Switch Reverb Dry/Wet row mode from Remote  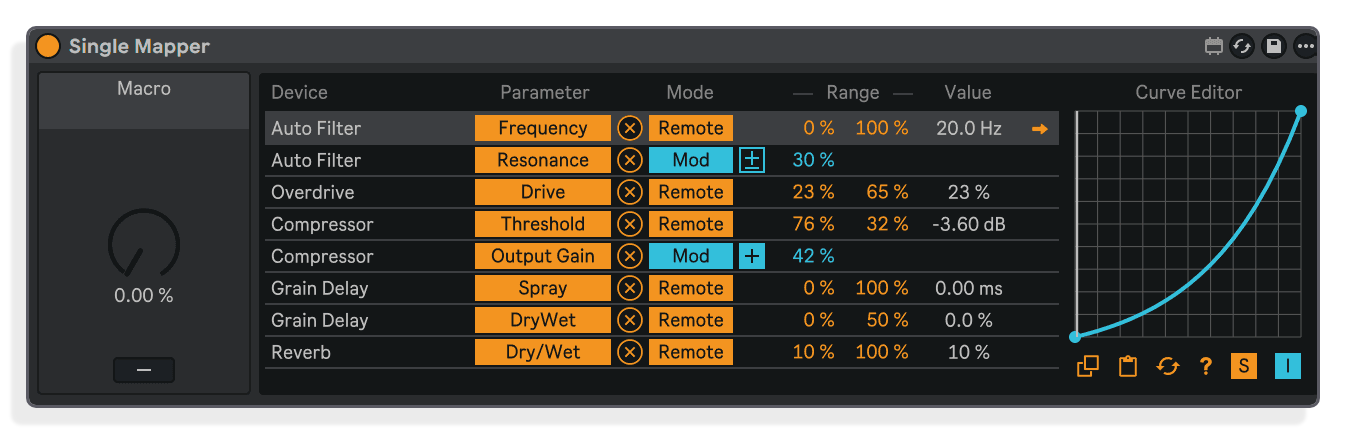coord(691,352)
